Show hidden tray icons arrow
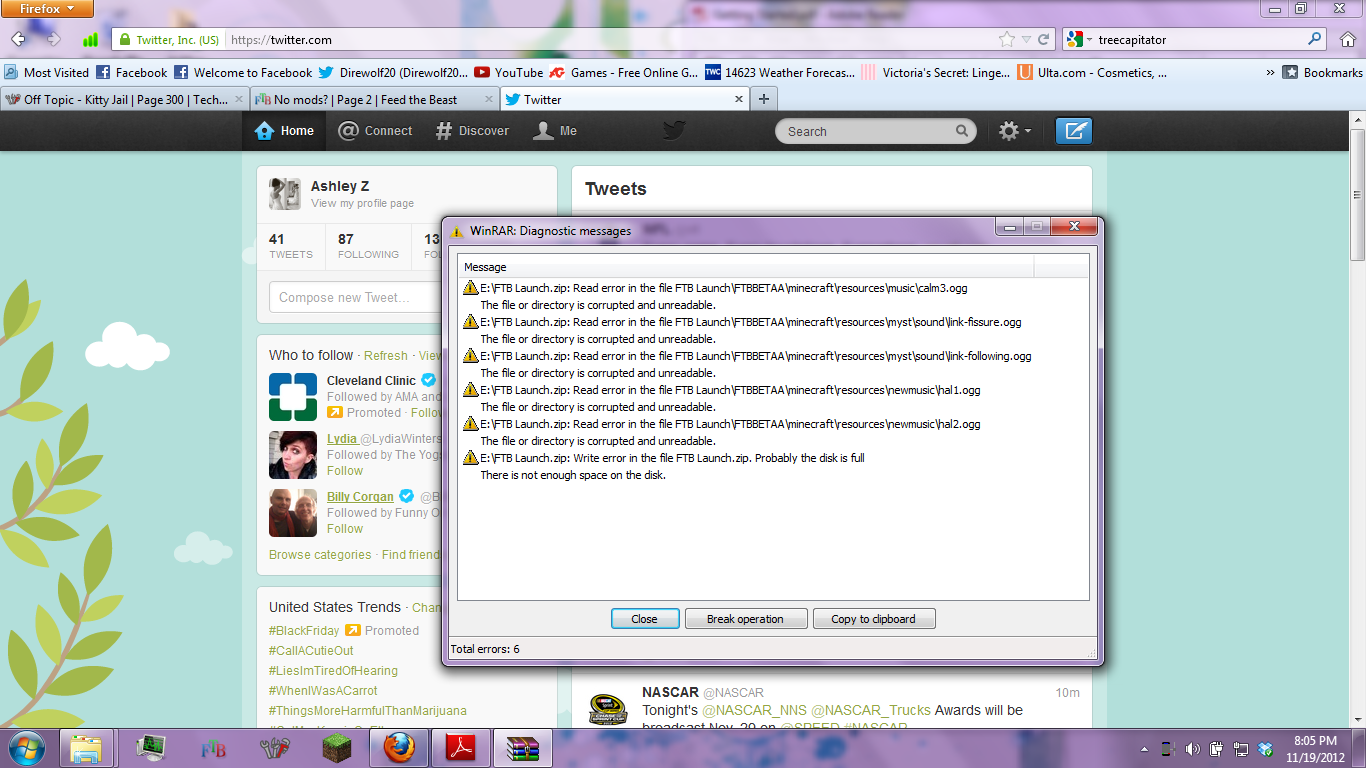 [1144, 749]
